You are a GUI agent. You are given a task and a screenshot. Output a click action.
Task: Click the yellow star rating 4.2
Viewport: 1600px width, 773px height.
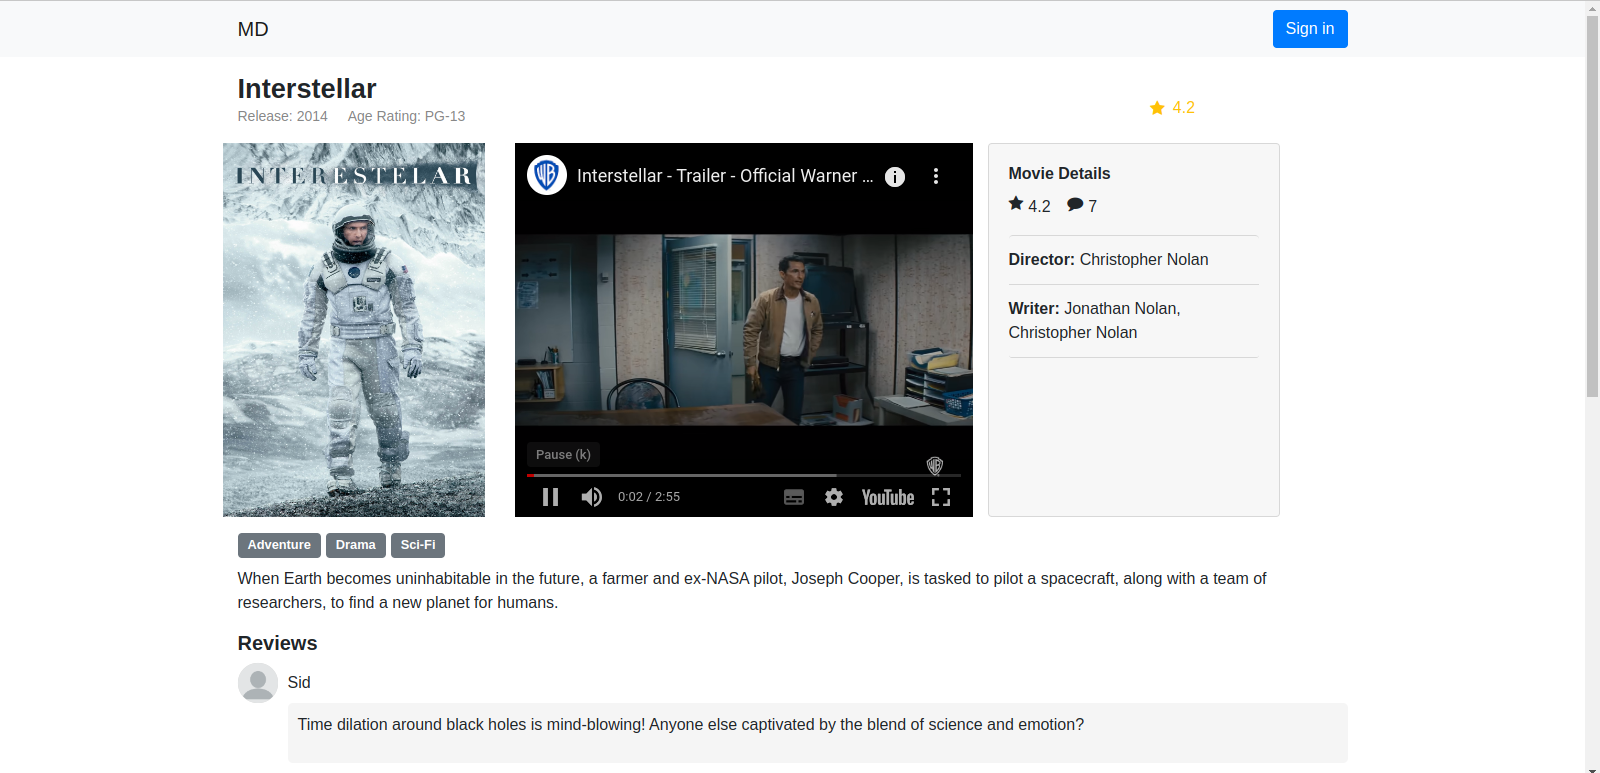coord(1172,108)
